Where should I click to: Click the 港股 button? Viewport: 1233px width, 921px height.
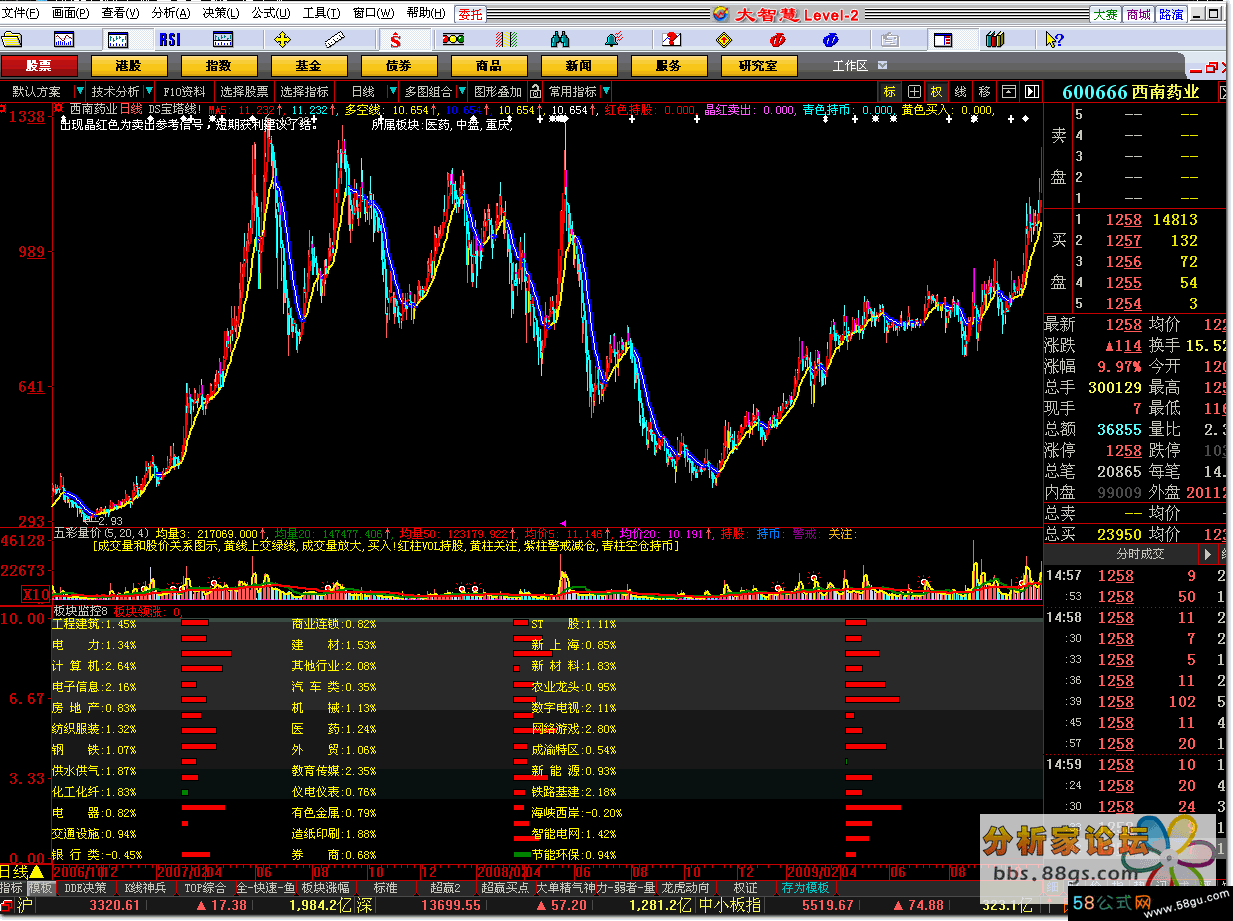click(x=129, y=66)
